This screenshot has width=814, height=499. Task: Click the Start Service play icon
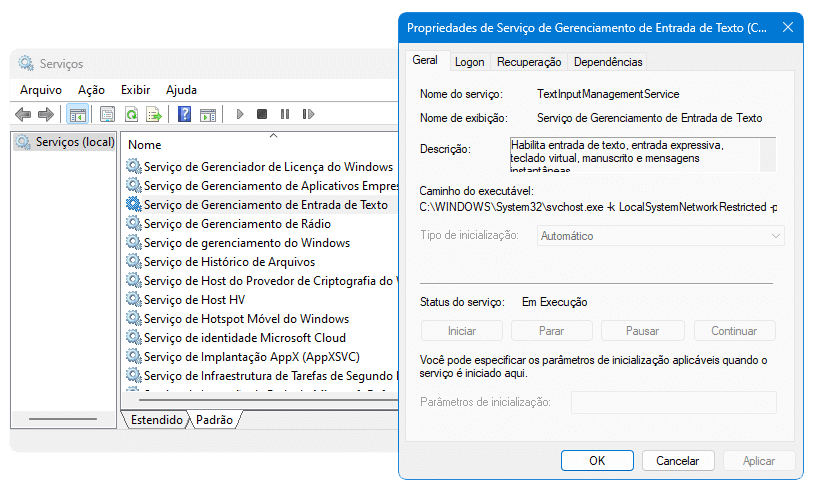point(240,114)
